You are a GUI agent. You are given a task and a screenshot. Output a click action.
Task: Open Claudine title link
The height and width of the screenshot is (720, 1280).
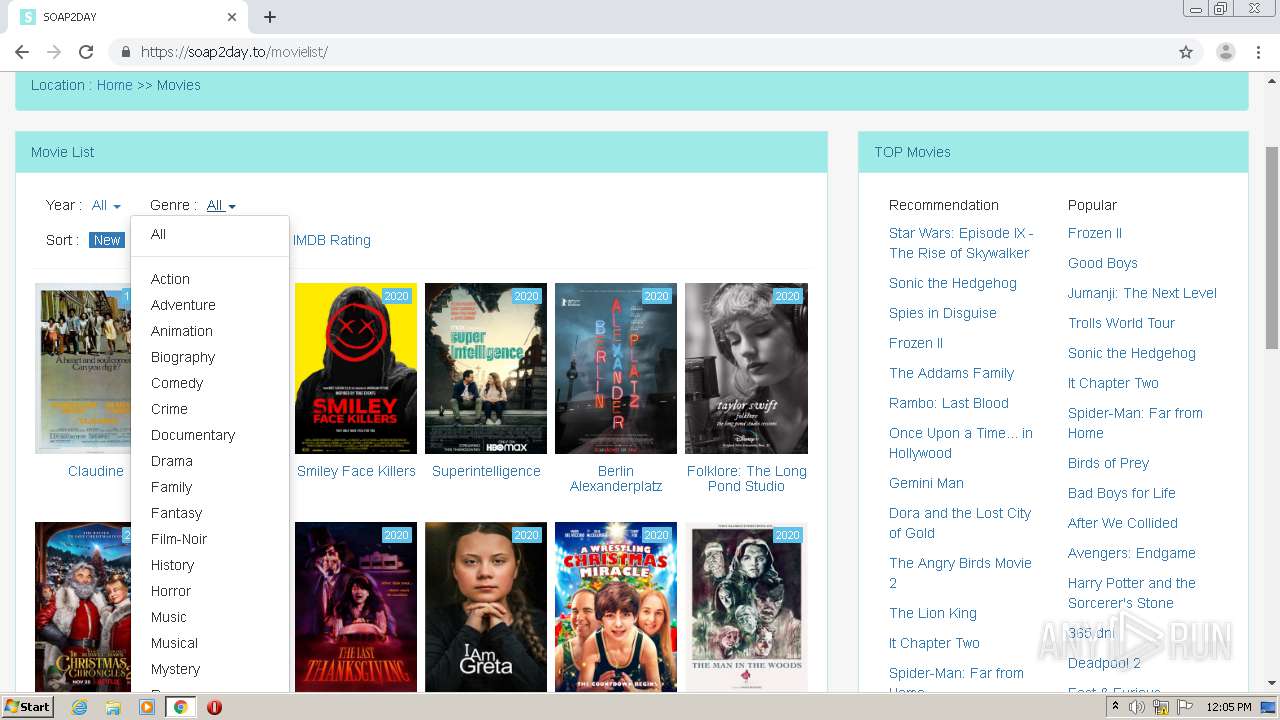pyautogui.click(x=96, y=471)
